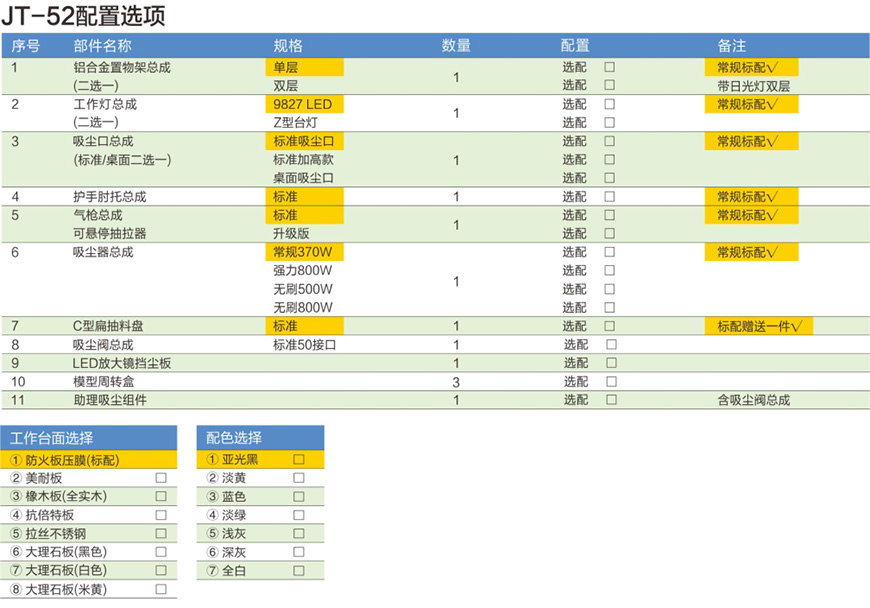Click the 规格 column header
870x608 pixels.
pos(288,46)
